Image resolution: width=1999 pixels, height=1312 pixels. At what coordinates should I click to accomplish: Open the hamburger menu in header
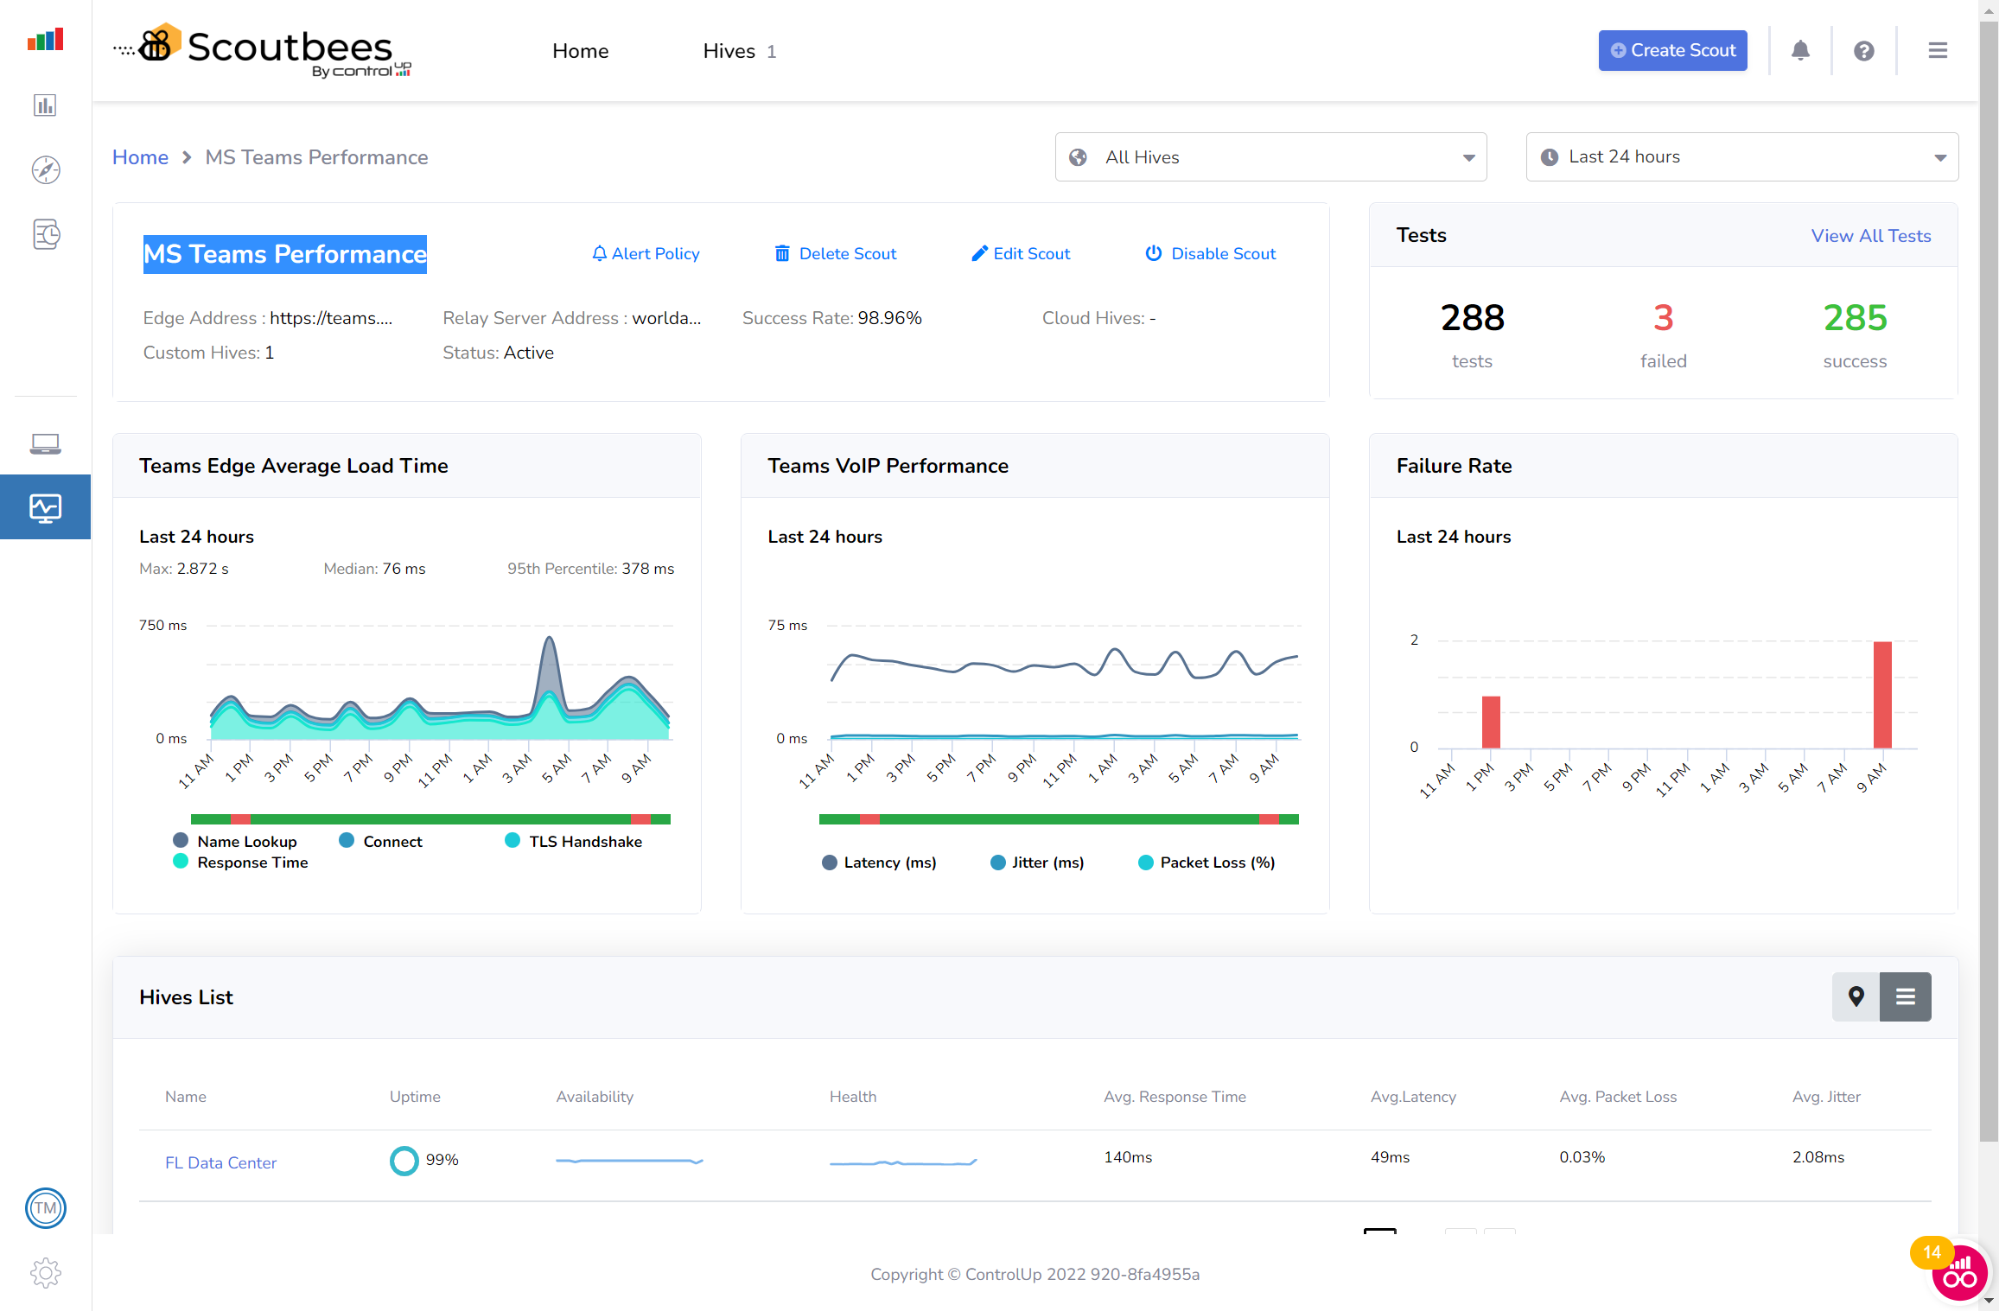(1937, 51)
